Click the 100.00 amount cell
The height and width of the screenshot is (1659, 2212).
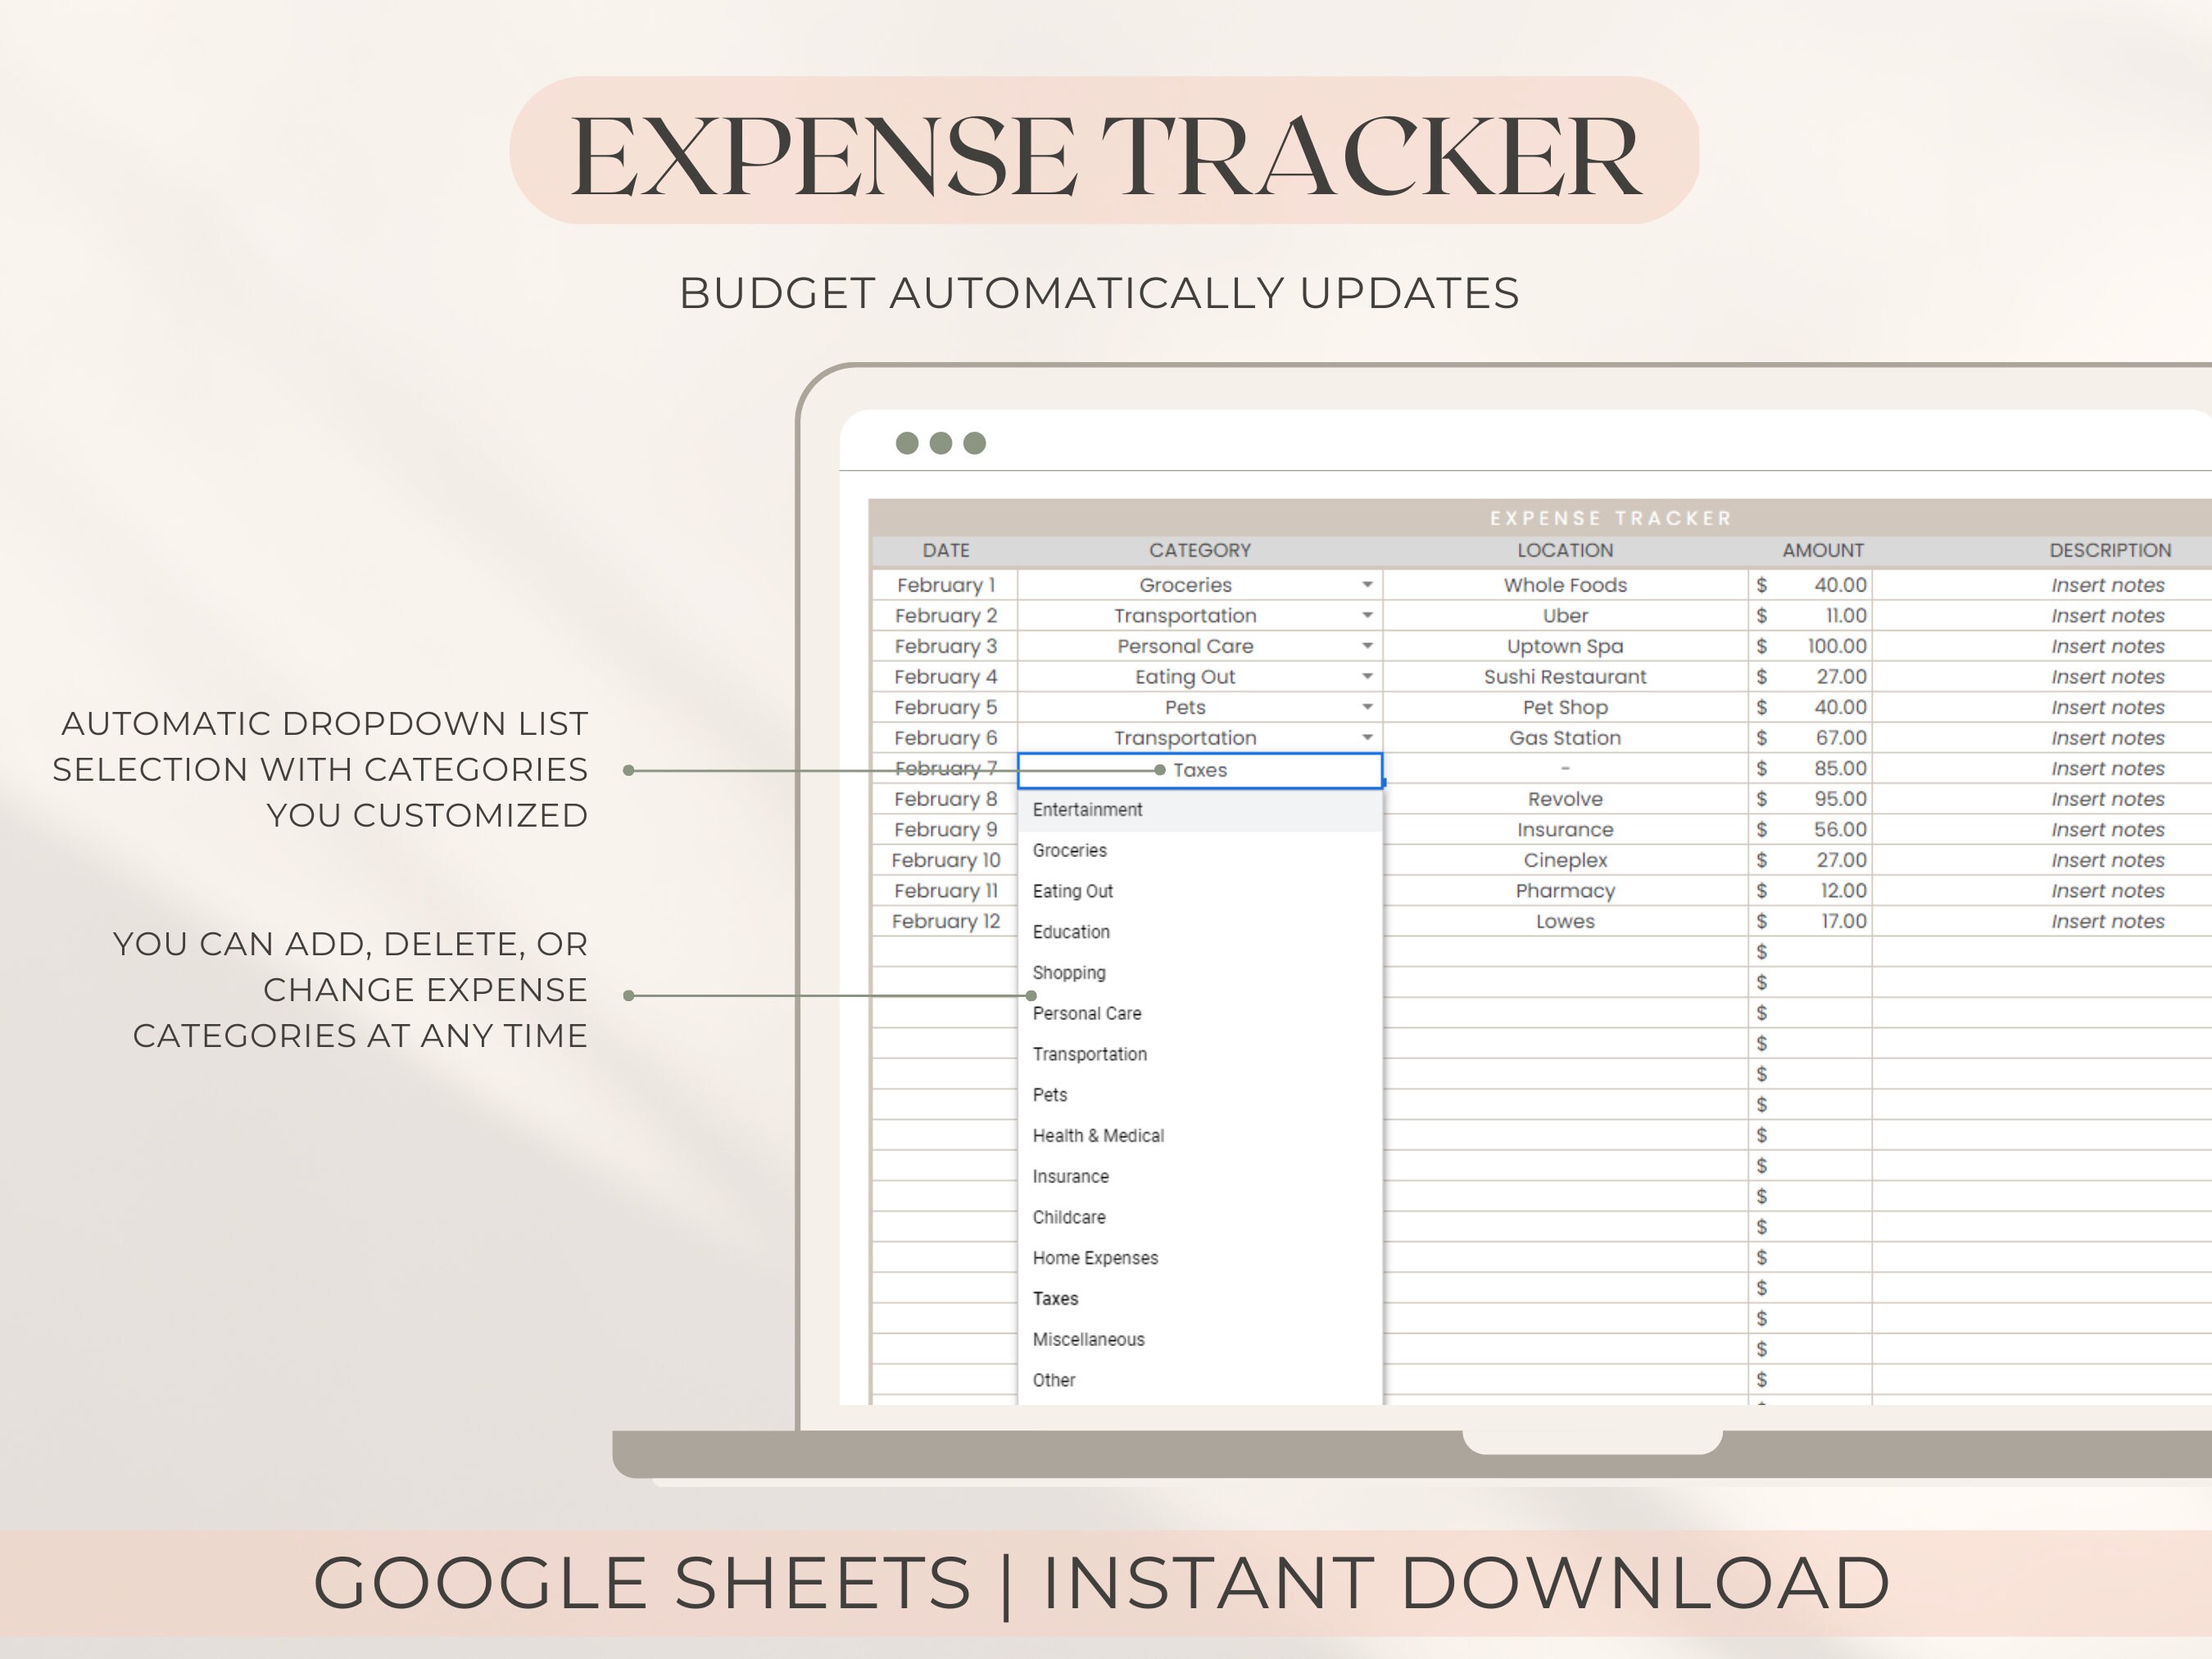click(1810, 646)
